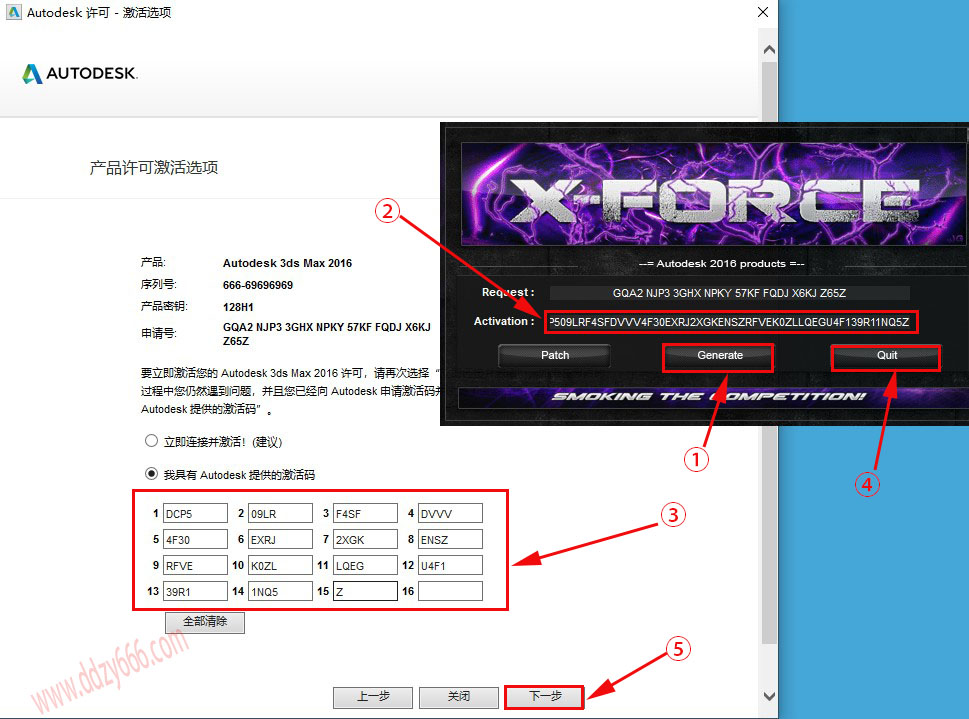The height and width of the screenshot is (719, 969).
Task: Click activation code field 2 containing 09LR
Action: pyautogui.click(x=280, y=513)
